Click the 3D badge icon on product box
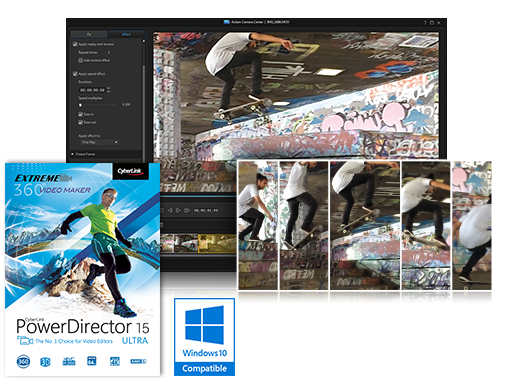520x387 pixels. coord(45,362)
